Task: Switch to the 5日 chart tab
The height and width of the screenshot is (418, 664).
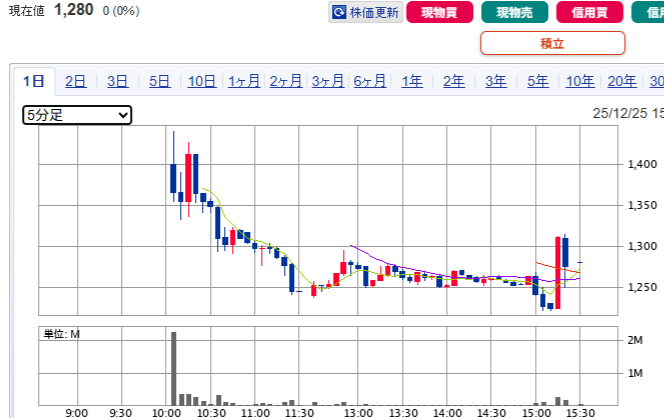Action: point(159,82)
